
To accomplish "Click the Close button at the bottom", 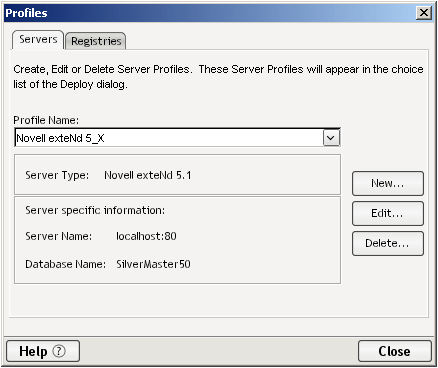I will pos(395,351).
